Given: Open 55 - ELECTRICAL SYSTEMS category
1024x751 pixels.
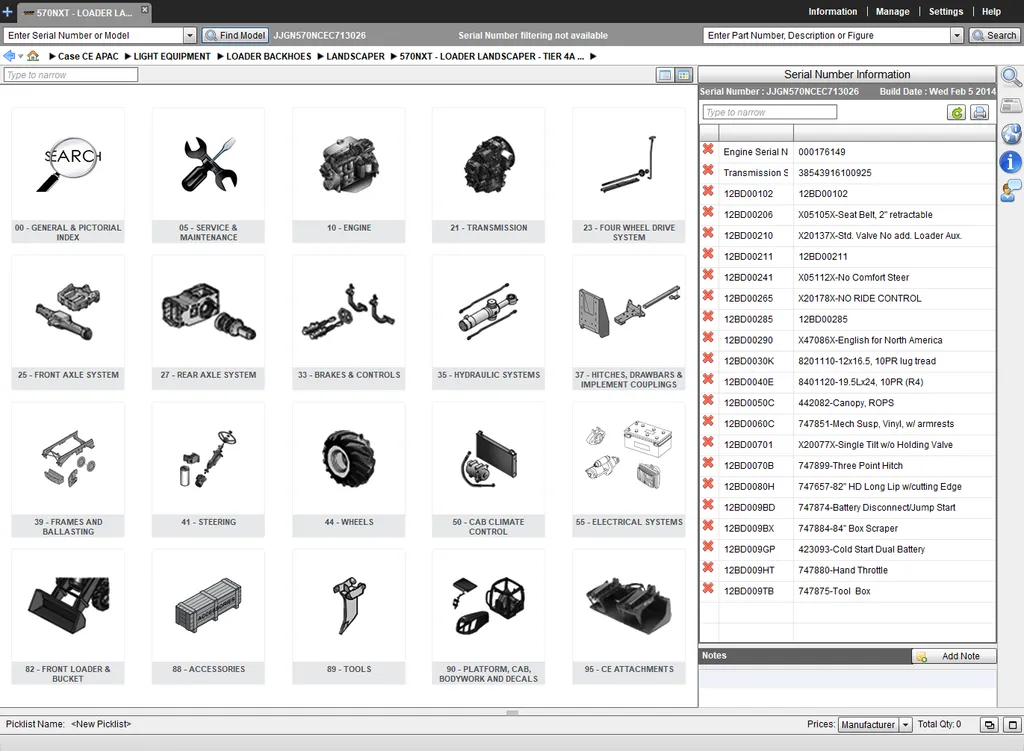Looking at the screenshot, I should 629,470.
